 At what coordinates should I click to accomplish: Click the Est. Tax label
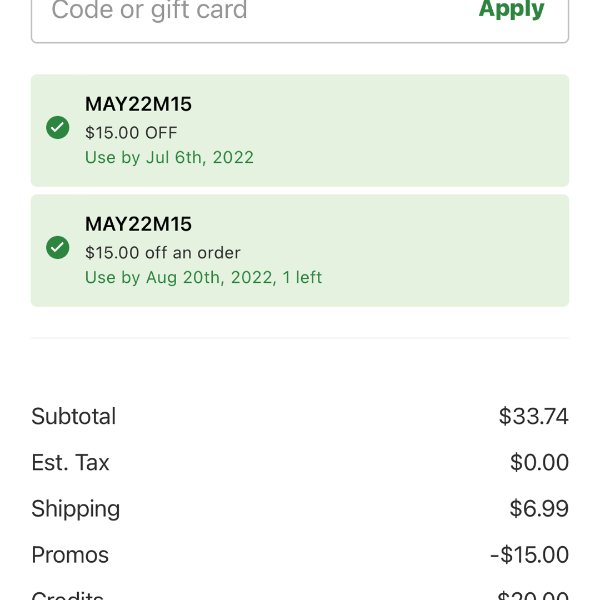coord(70,462)
